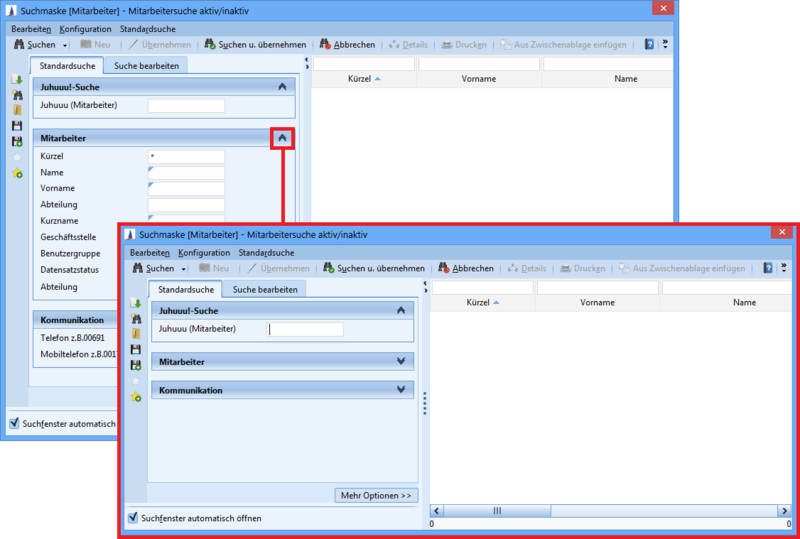Image resolution: width=800 pixels, height=539 pixels.
Task: Click add-favorite star plus icon, back window
Action: 17,173
